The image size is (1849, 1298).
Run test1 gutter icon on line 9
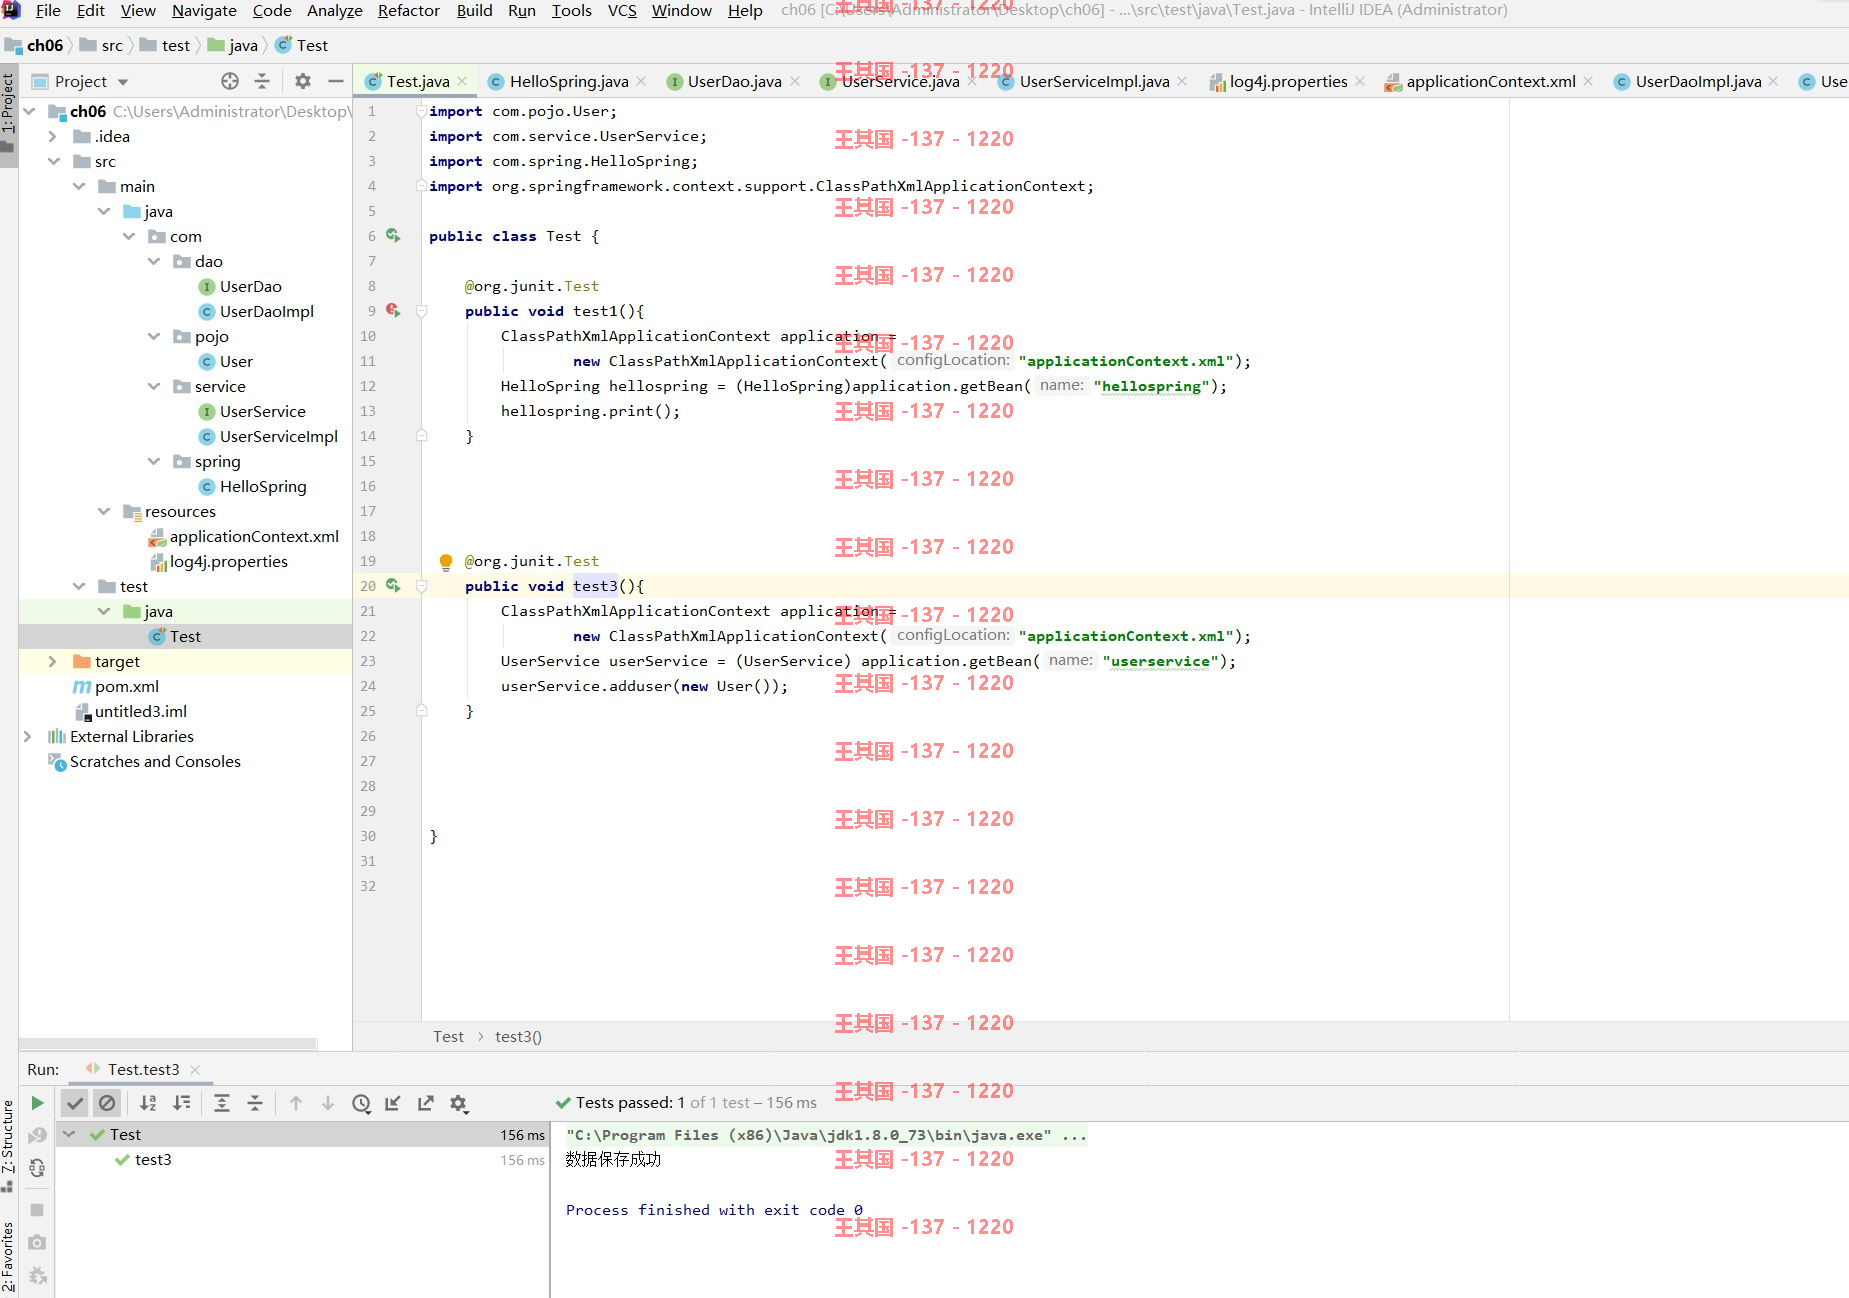pos(393,310)
